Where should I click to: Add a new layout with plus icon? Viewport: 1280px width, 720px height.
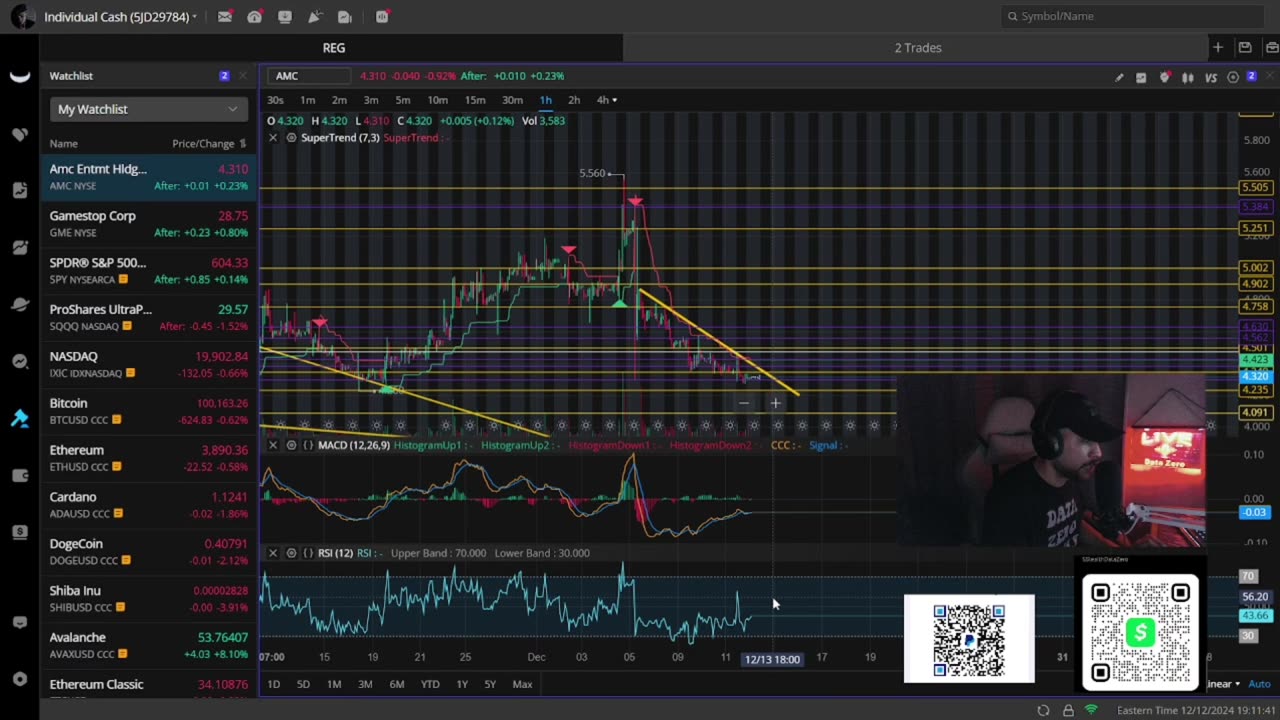(1218, 47)
